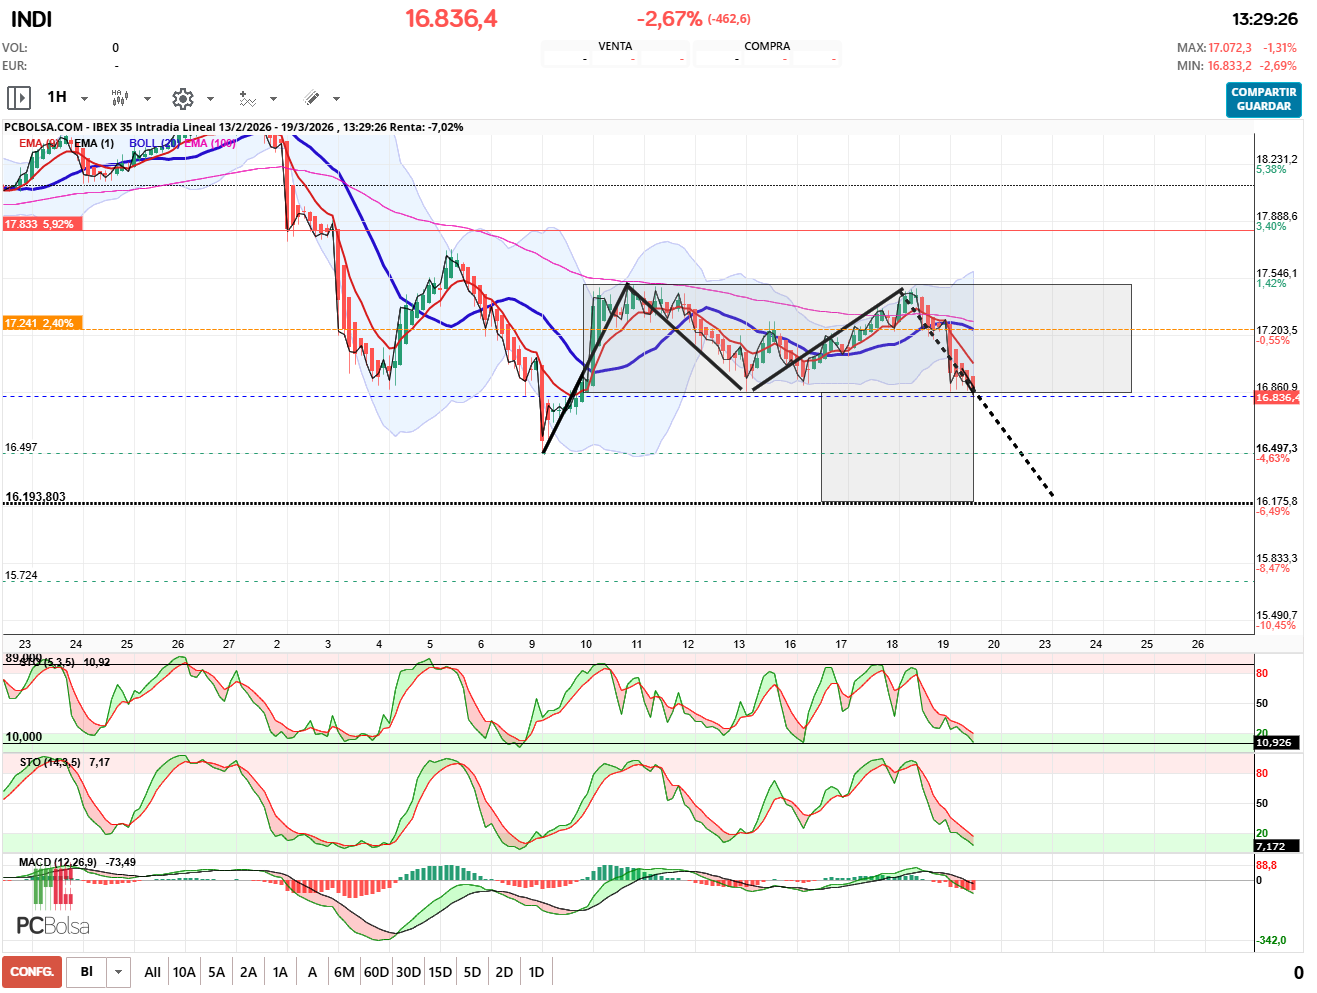Open the chart sidebar panel icon
The width and height of the screenshot is (1317, 993).
pyautogui.click(x=19, y=97)
